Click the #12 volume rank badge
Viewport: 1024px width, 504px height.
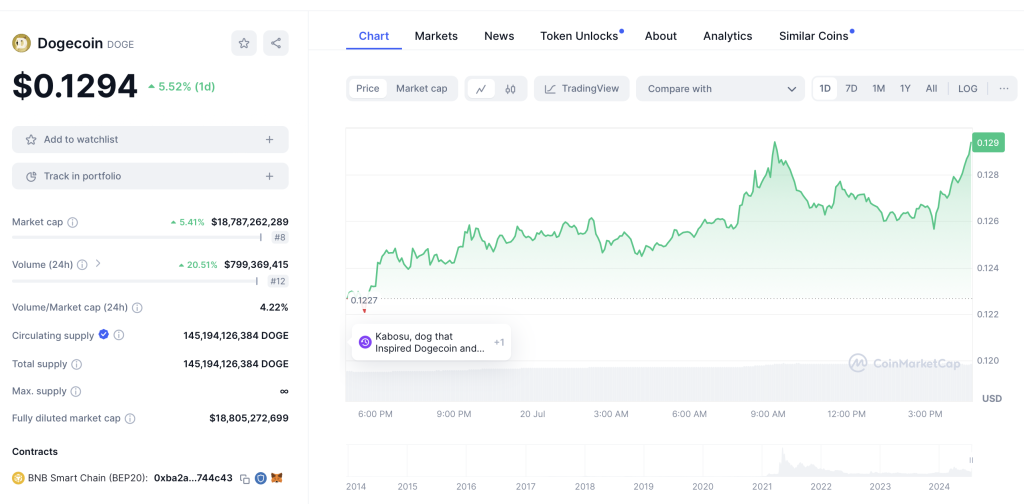278,281
